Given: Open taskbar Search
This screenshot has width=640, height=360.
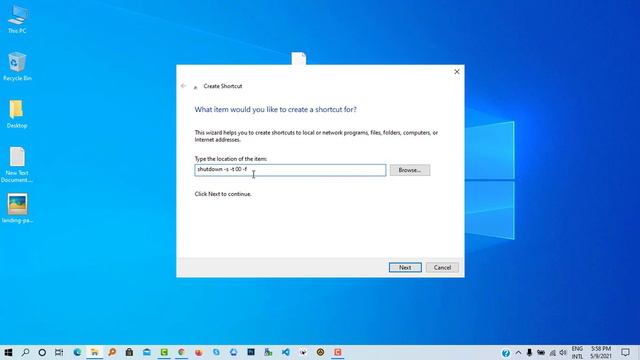Looking at the screenshot, I should (25, 352).
